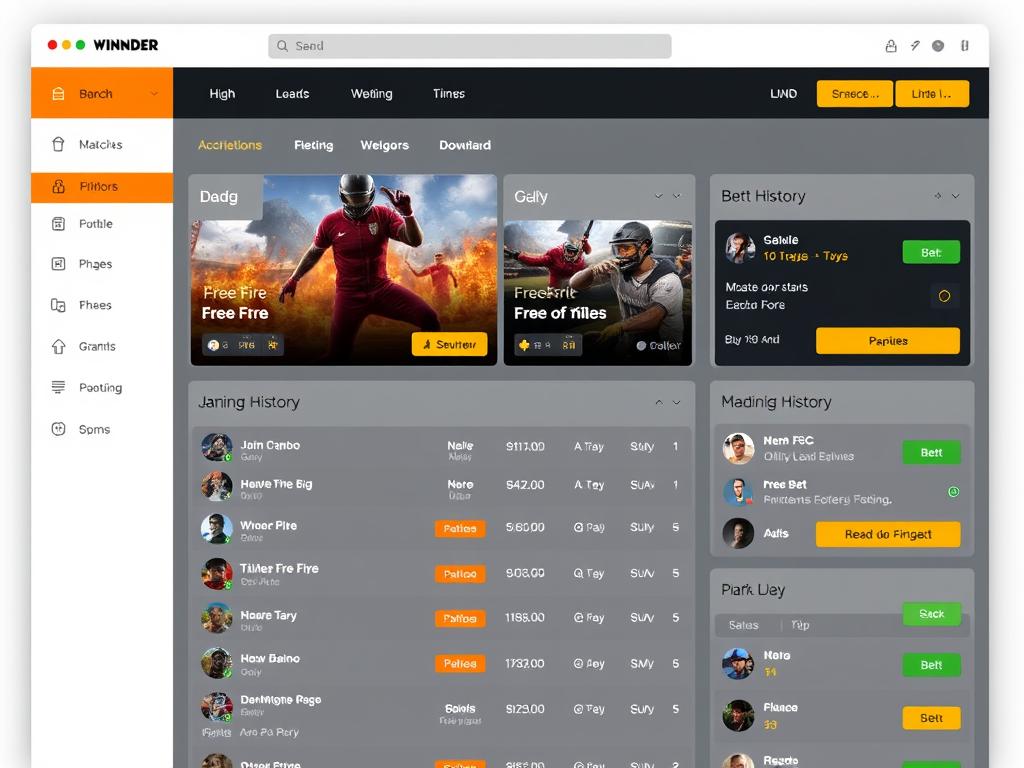Click the Read do Fingett button
The height and width of the screenshot is (768, 1024).
tap(888, 534)
